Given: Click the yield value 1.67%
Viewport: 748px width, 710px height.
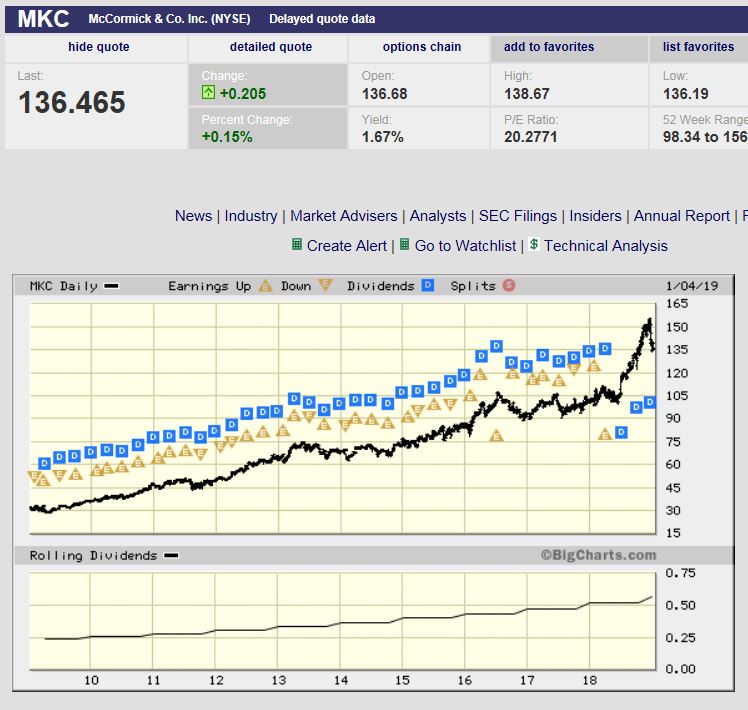Looking at the screenshot, I should pyautogui.click(x=383, y=137).
